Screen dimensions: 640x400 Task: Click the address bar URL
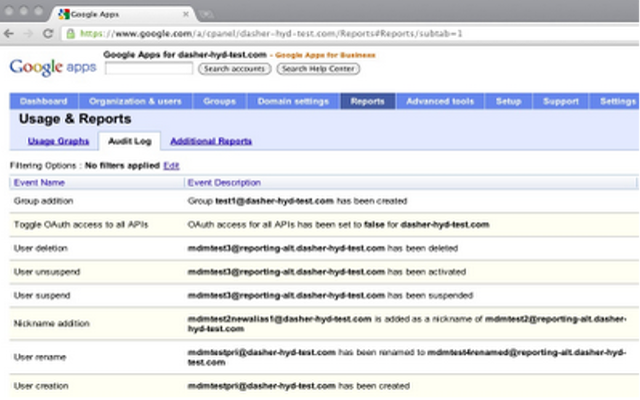[x=271, y=33]
